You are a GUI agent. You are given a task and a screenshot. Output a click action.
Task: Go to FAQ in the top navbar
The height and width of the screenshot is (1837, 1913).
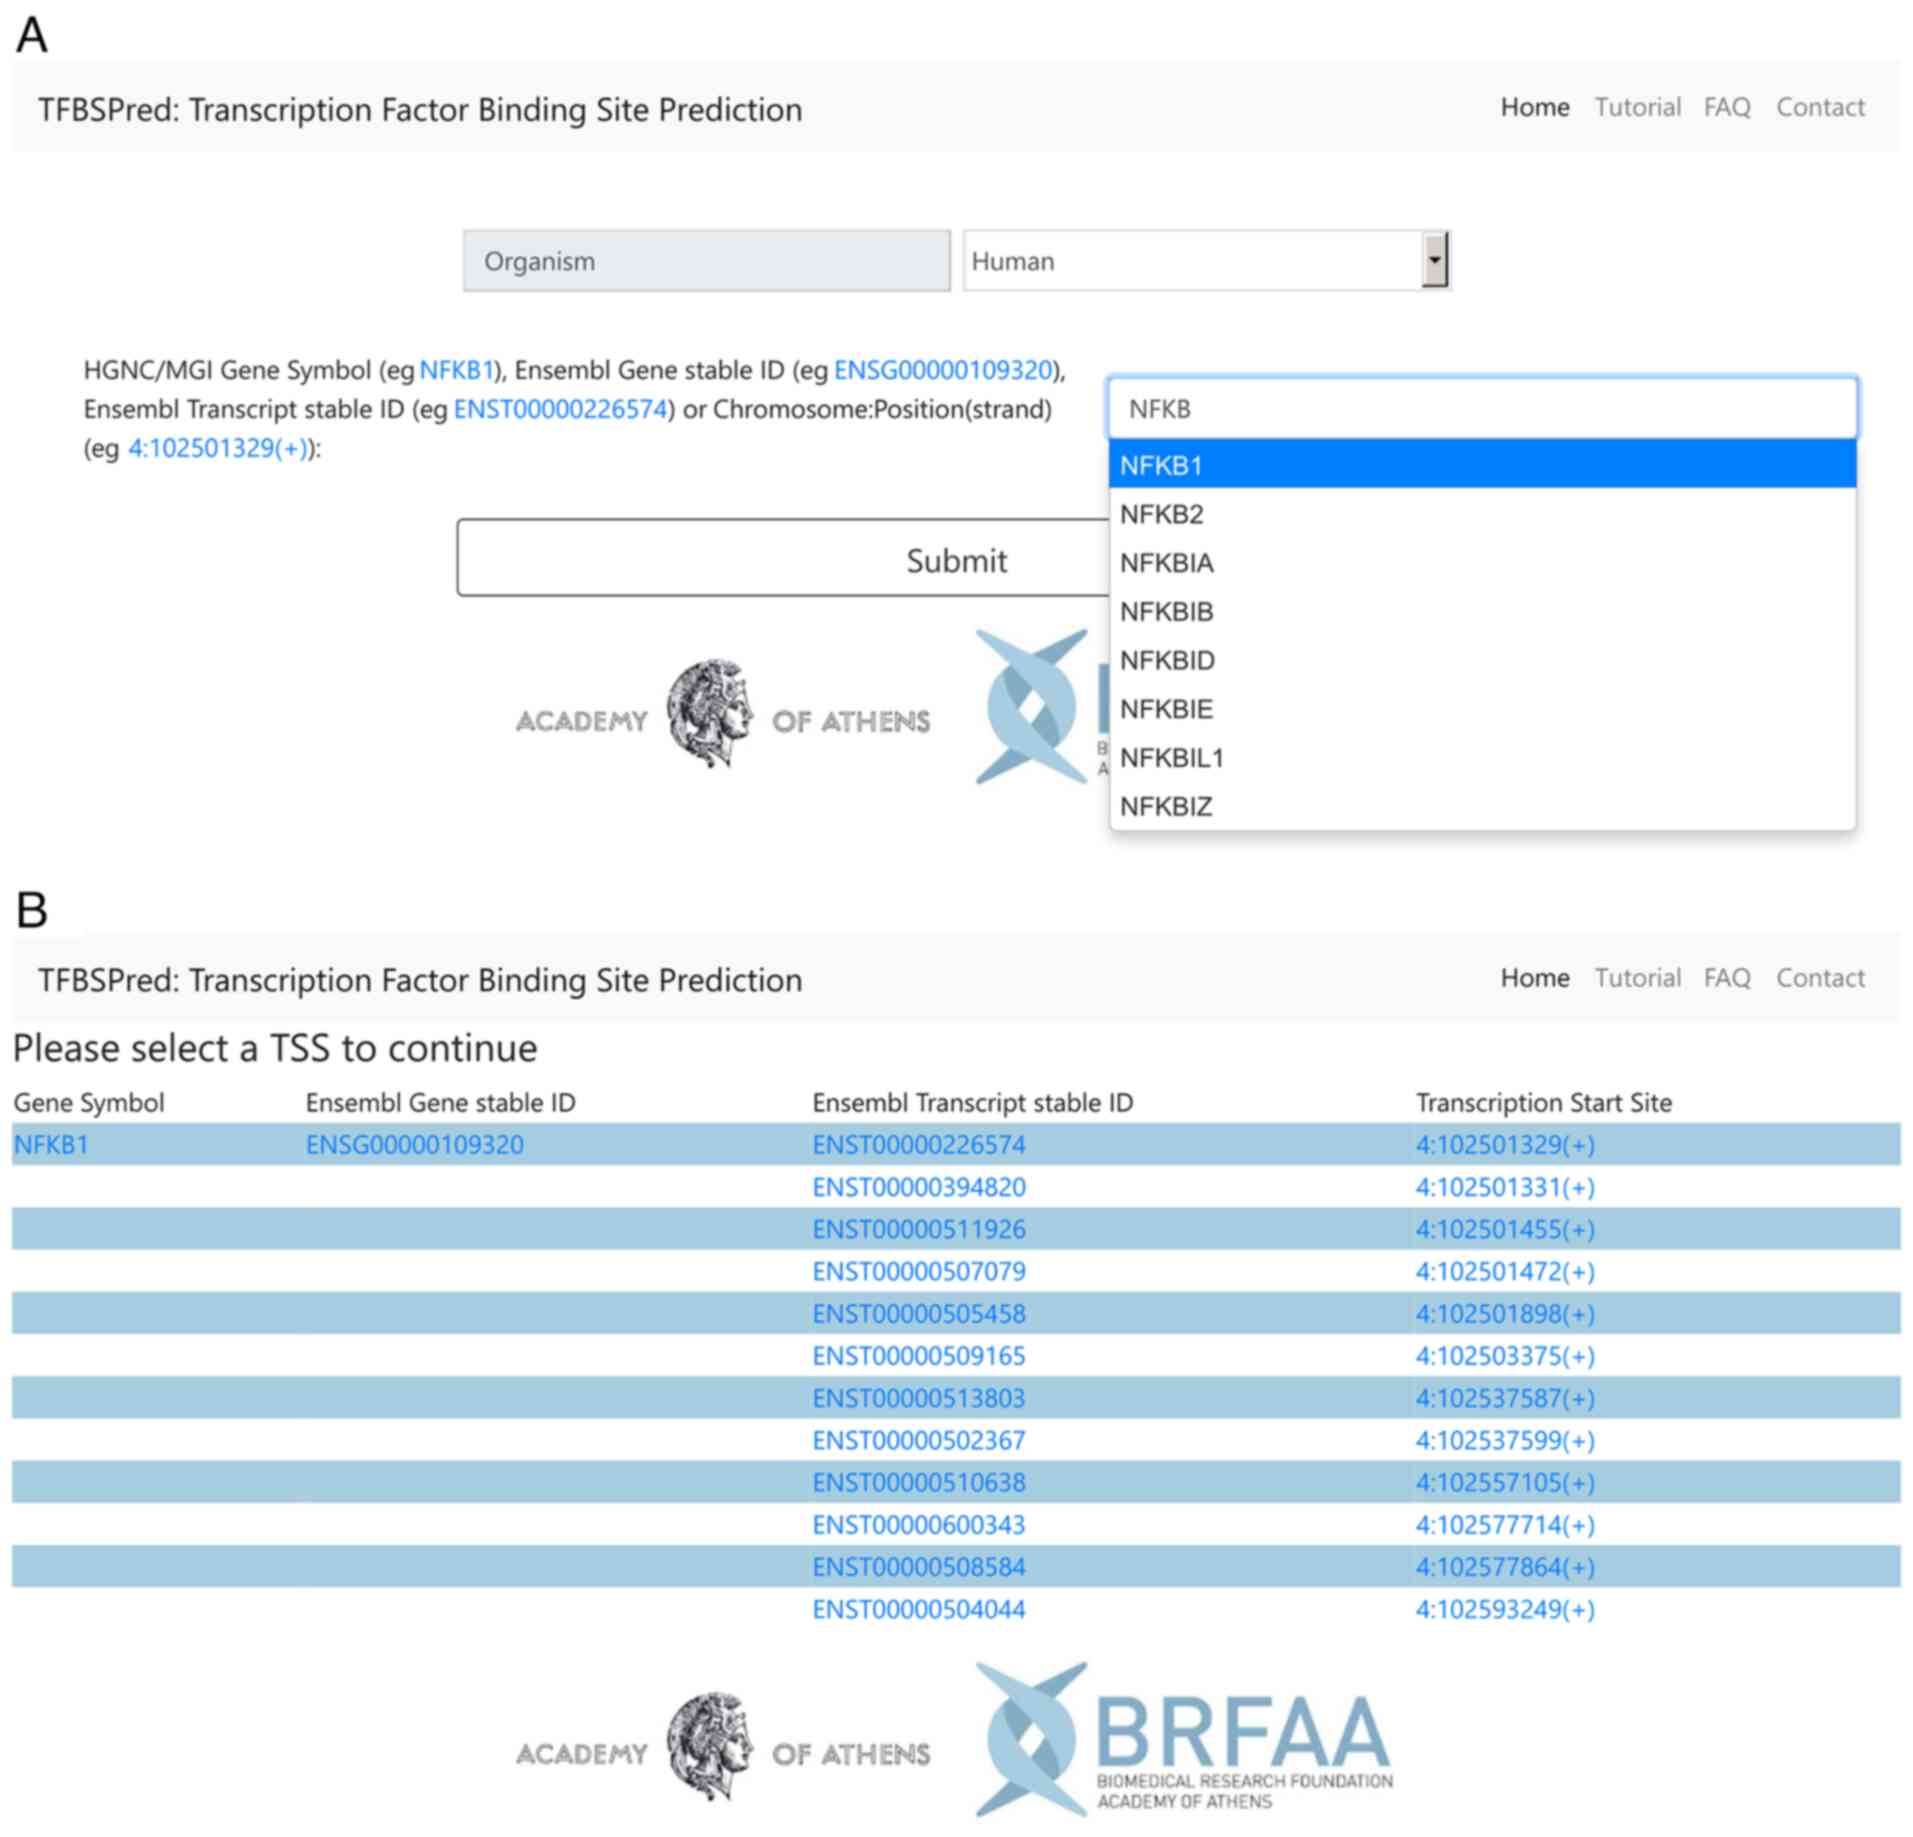(x=1726, y=107)
